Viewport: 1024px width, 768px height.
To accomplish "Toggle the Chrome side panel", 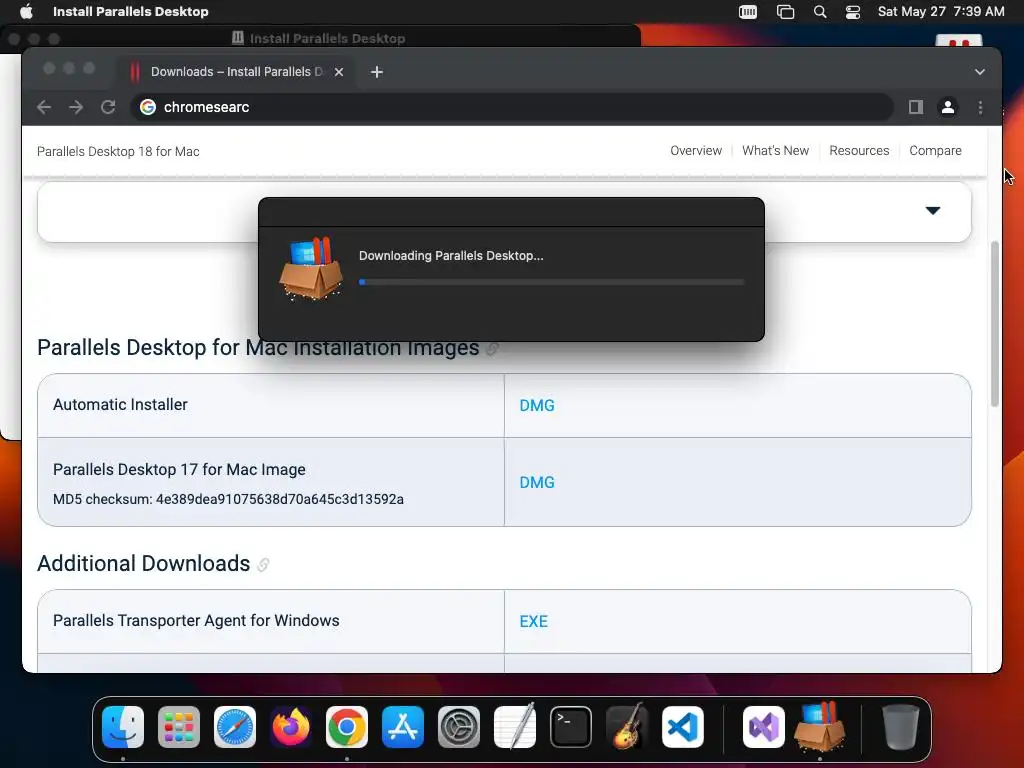I will (916, 107).
